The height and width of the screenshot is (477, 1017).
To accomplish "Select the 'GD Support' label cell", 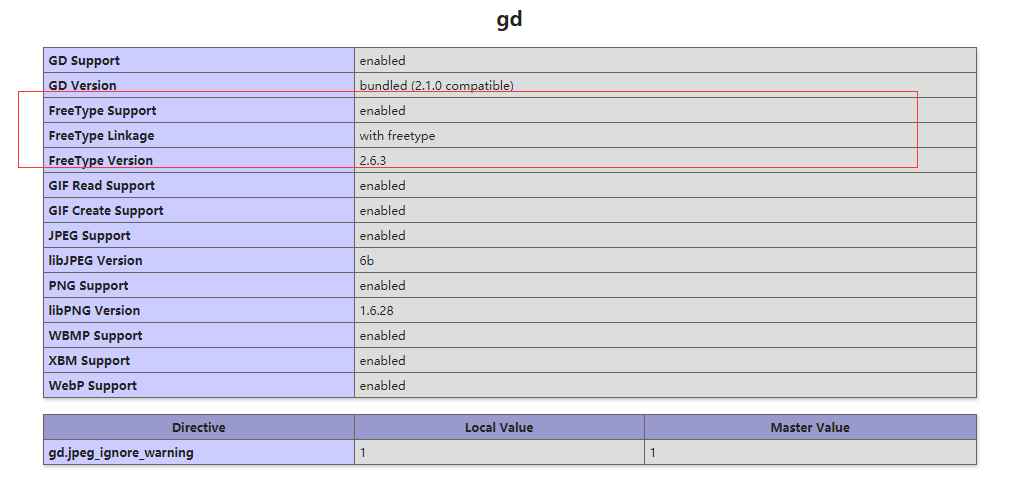I will click(199, 60).
